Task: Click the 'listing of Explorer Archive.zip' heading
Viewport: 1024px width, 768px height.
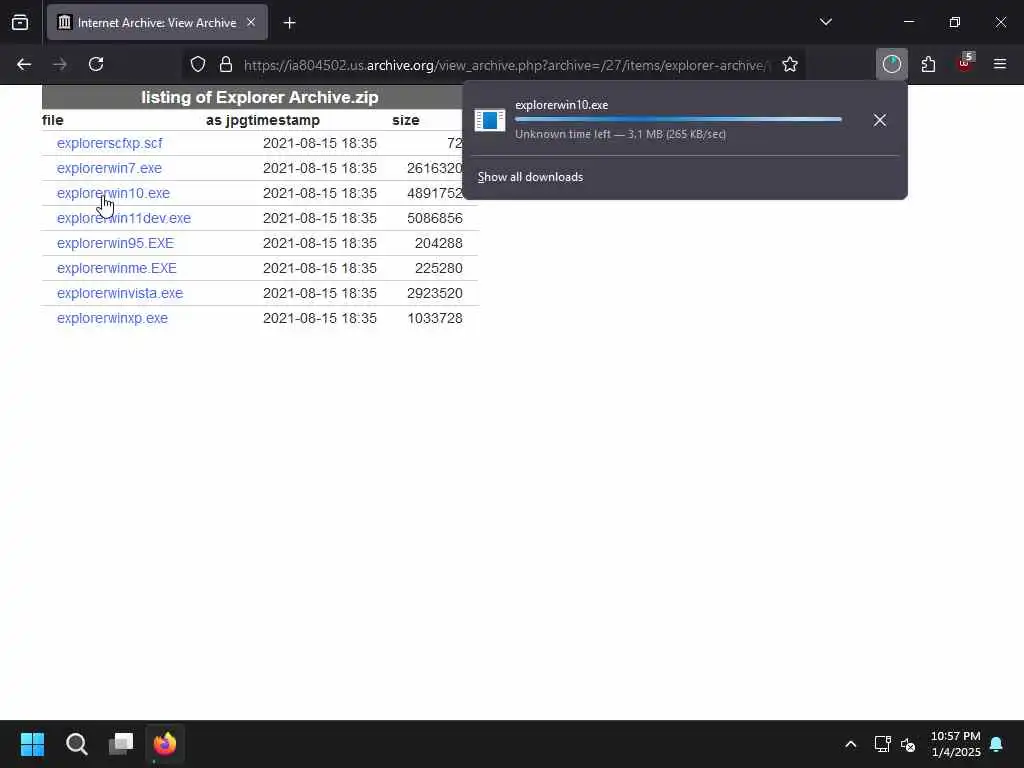Action: 259,97
